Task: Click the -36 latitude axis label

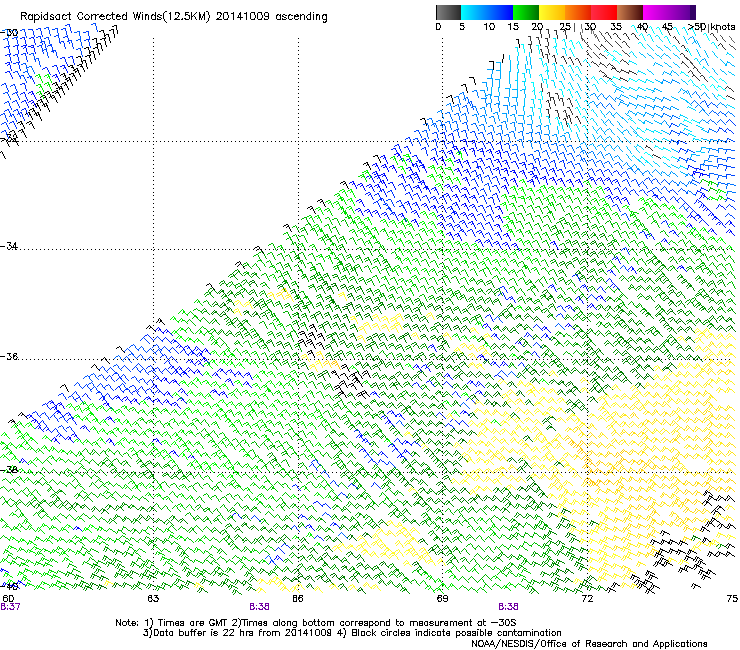Action: pos(9,356)
